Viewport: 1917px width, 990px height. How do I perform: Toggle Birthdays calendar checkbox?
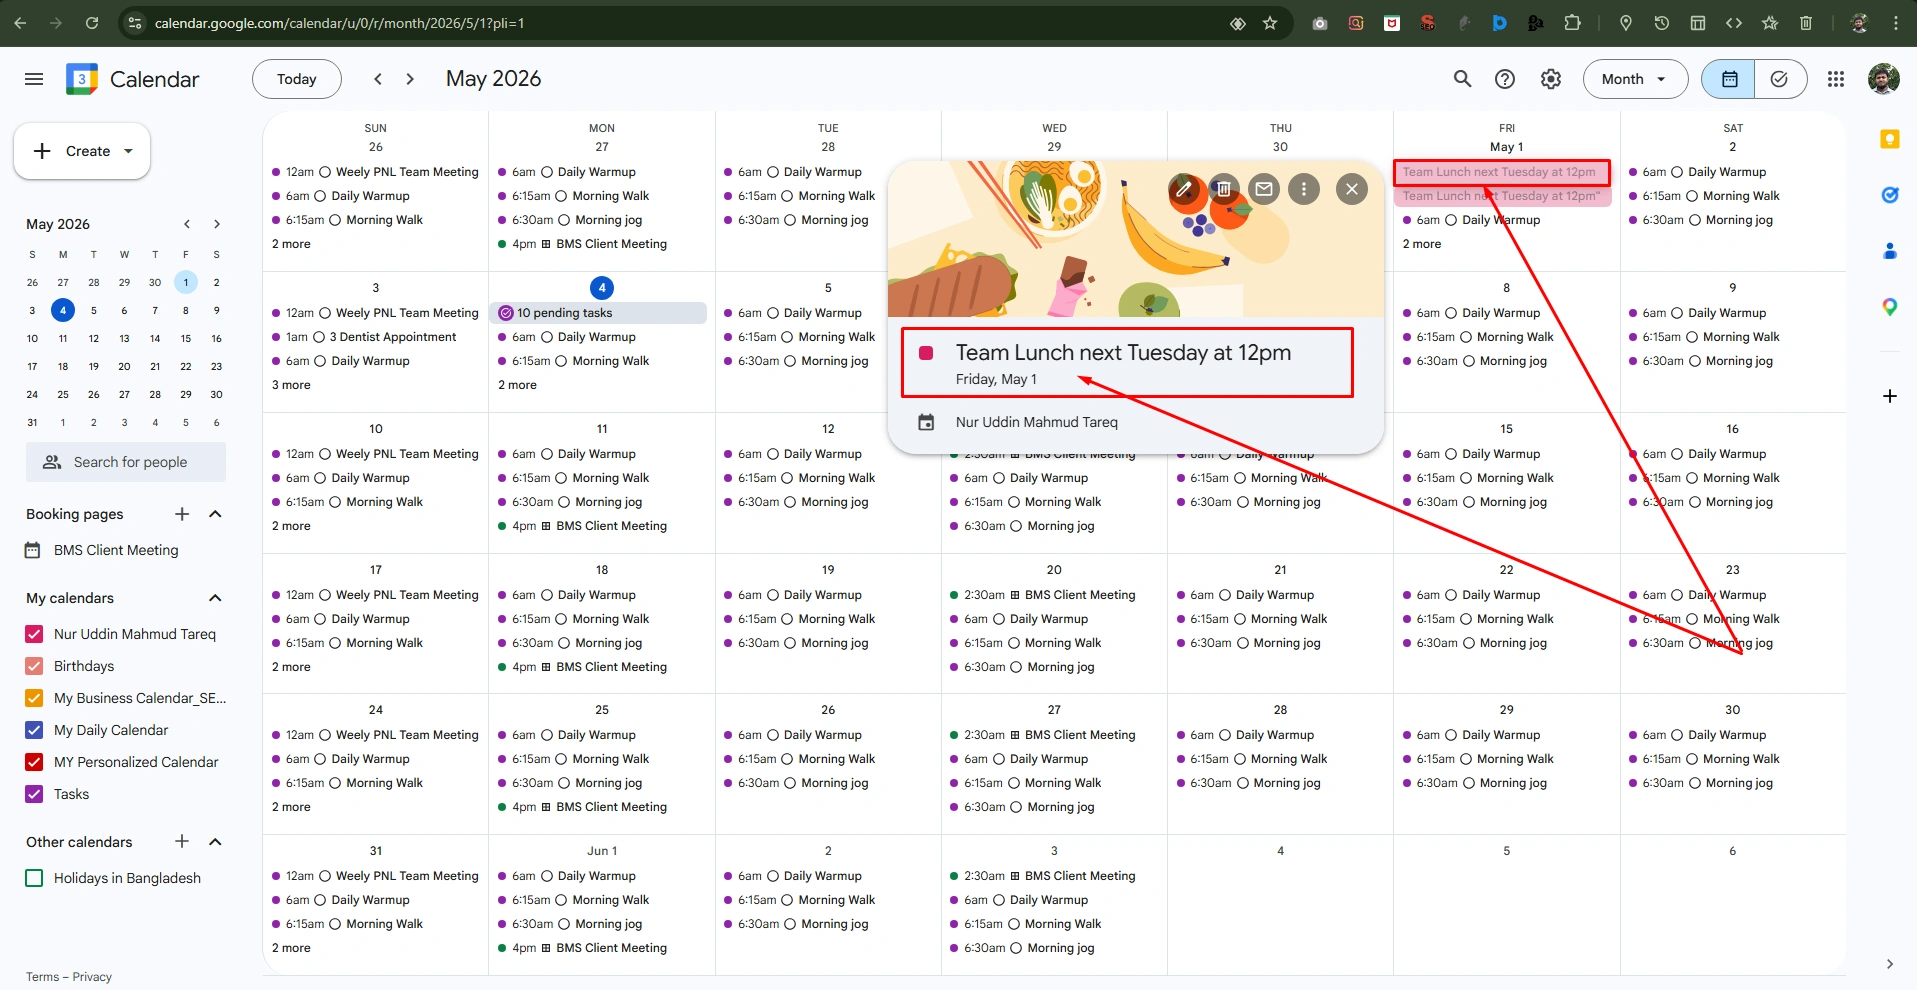click(x=34, y=666)
